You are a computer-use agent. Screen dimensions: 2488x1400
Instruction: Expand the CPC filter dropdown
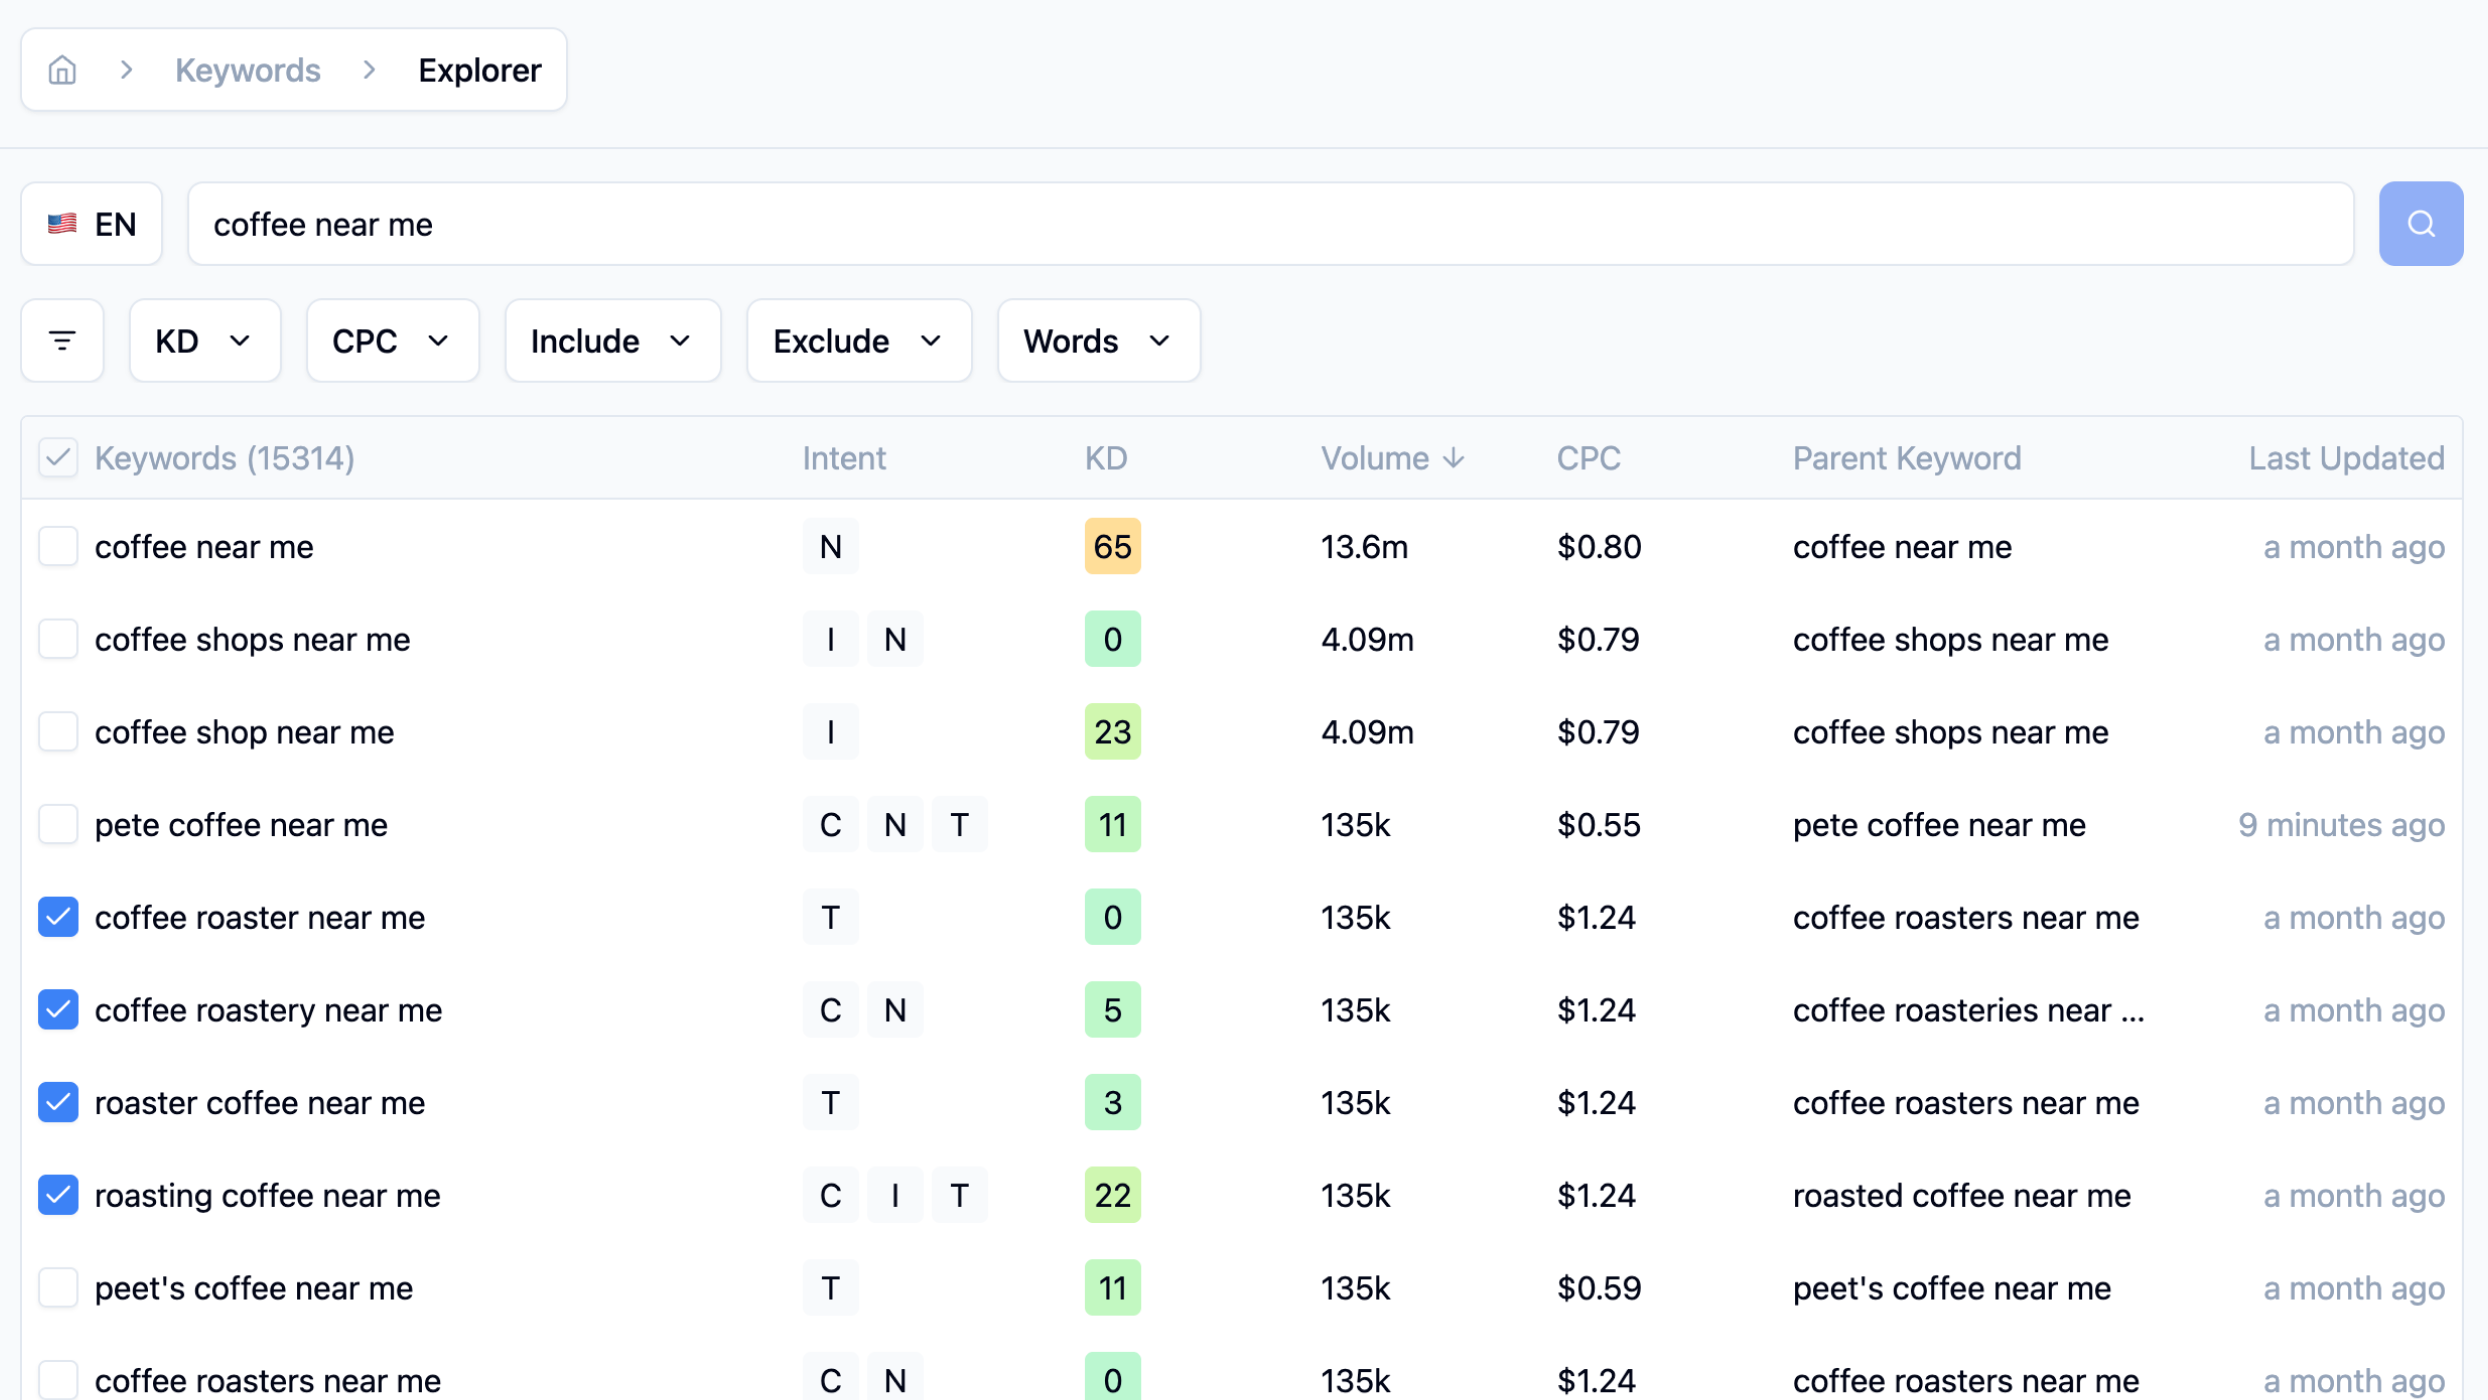point(392,341)
